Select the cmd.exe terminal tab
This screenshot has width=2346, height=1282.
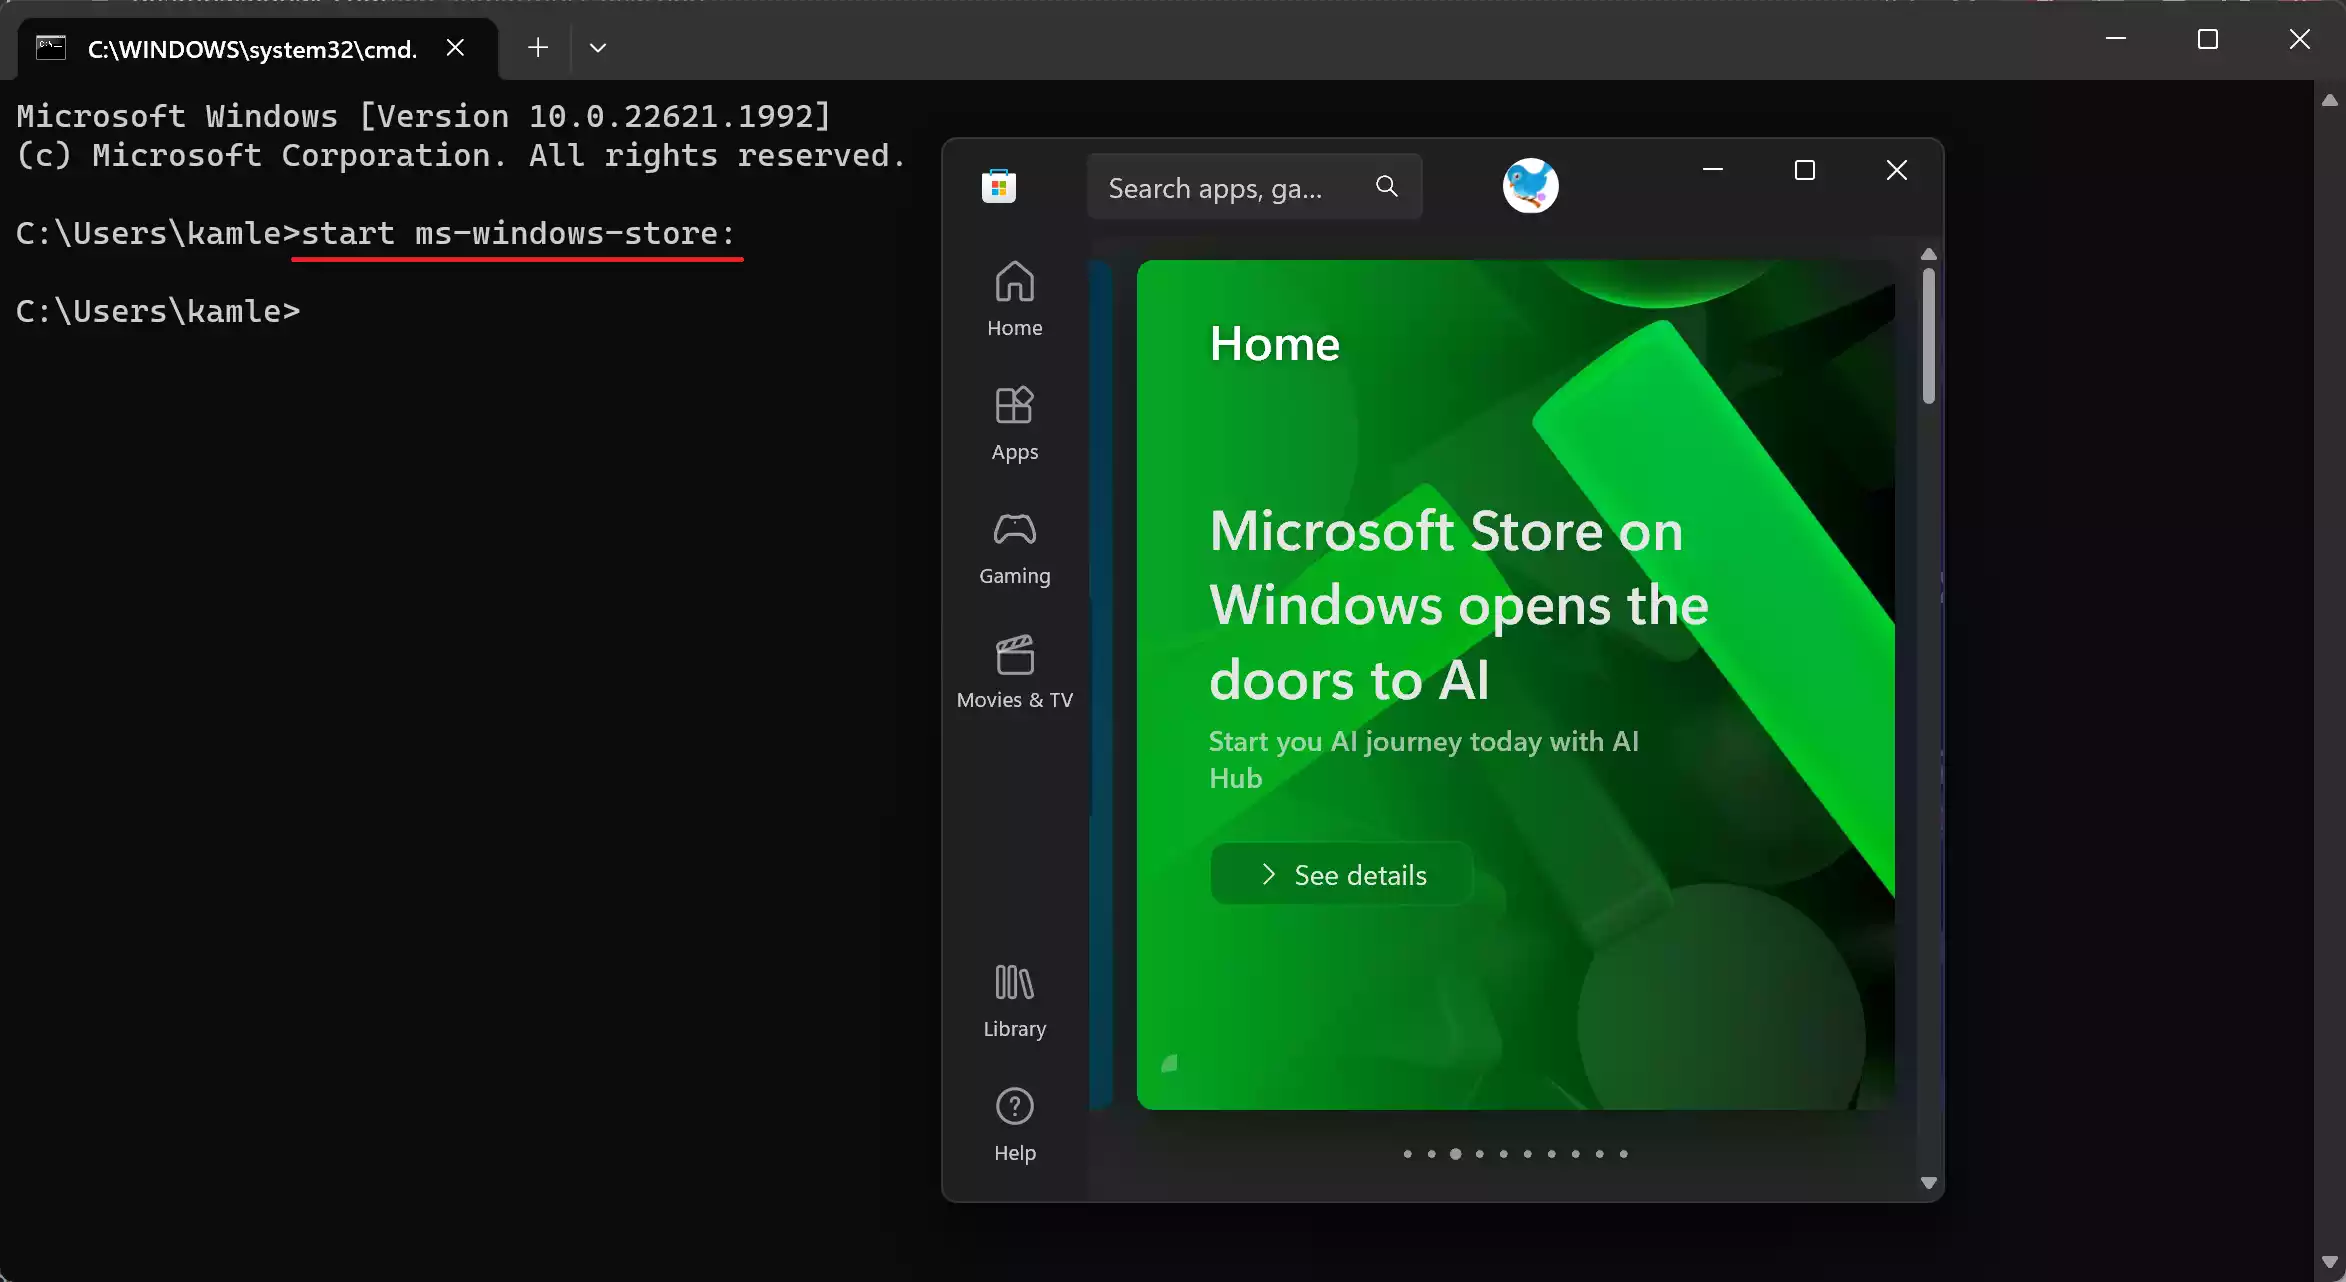pos(257,48)
